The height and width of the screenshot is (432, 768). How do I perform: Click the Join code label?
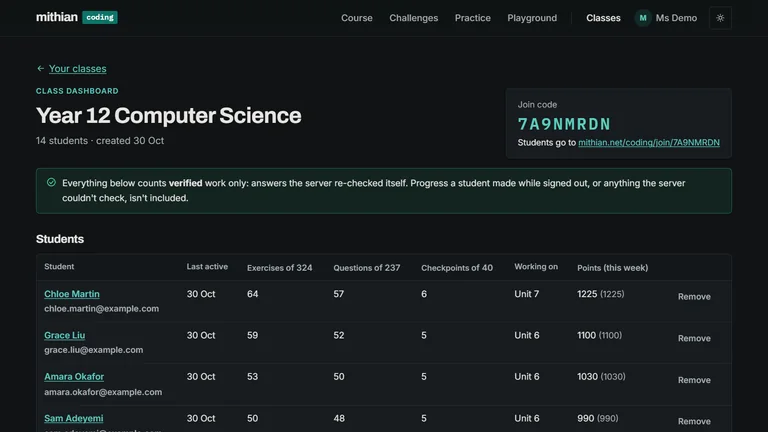click(x=537, y=104)
